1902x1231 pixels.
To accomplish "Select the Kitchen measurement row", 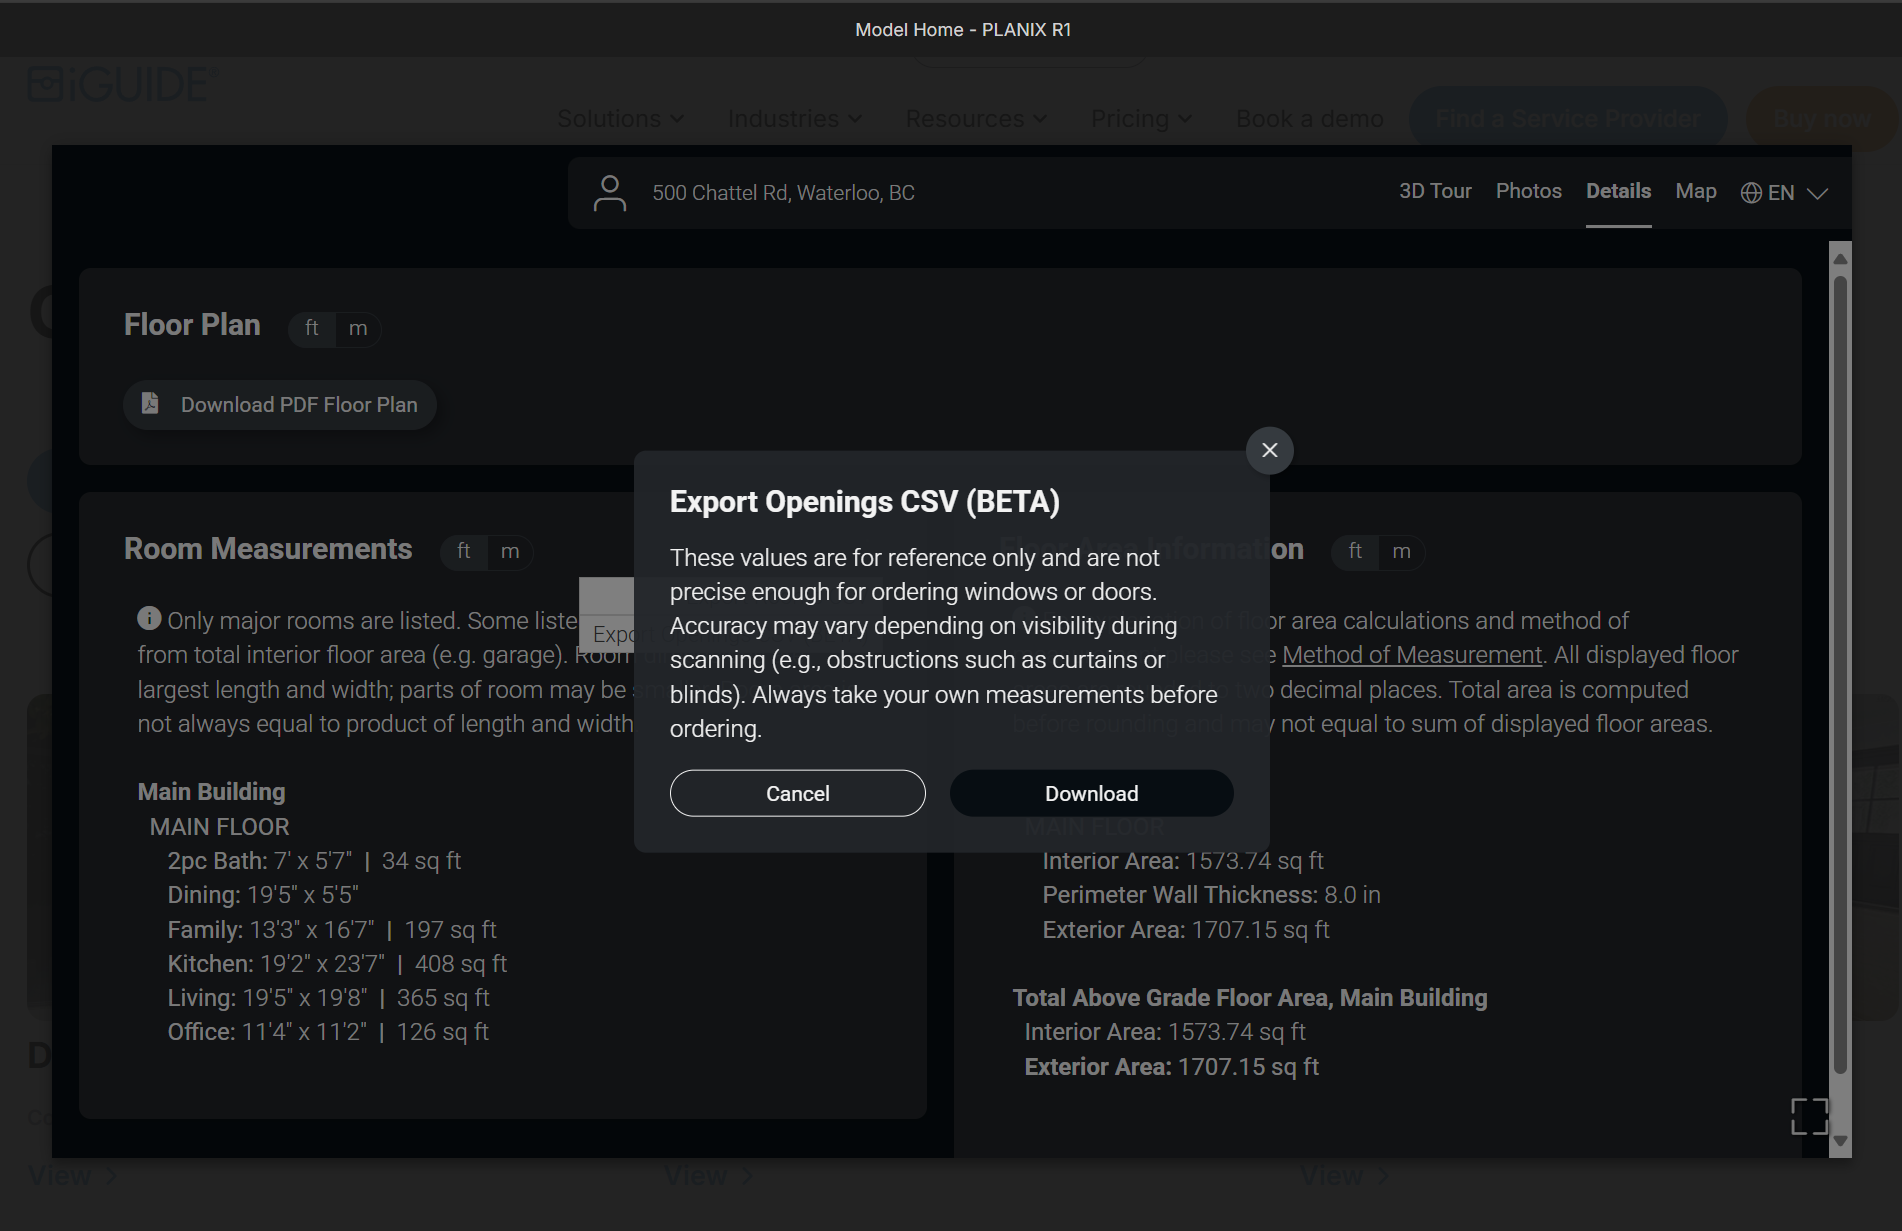I will coord(337,964).
